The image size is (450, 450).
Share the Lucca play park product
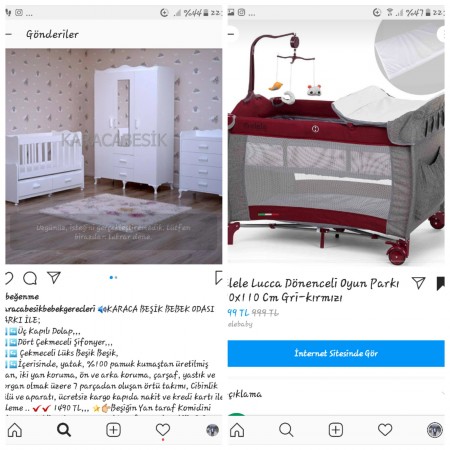point(419,283)
